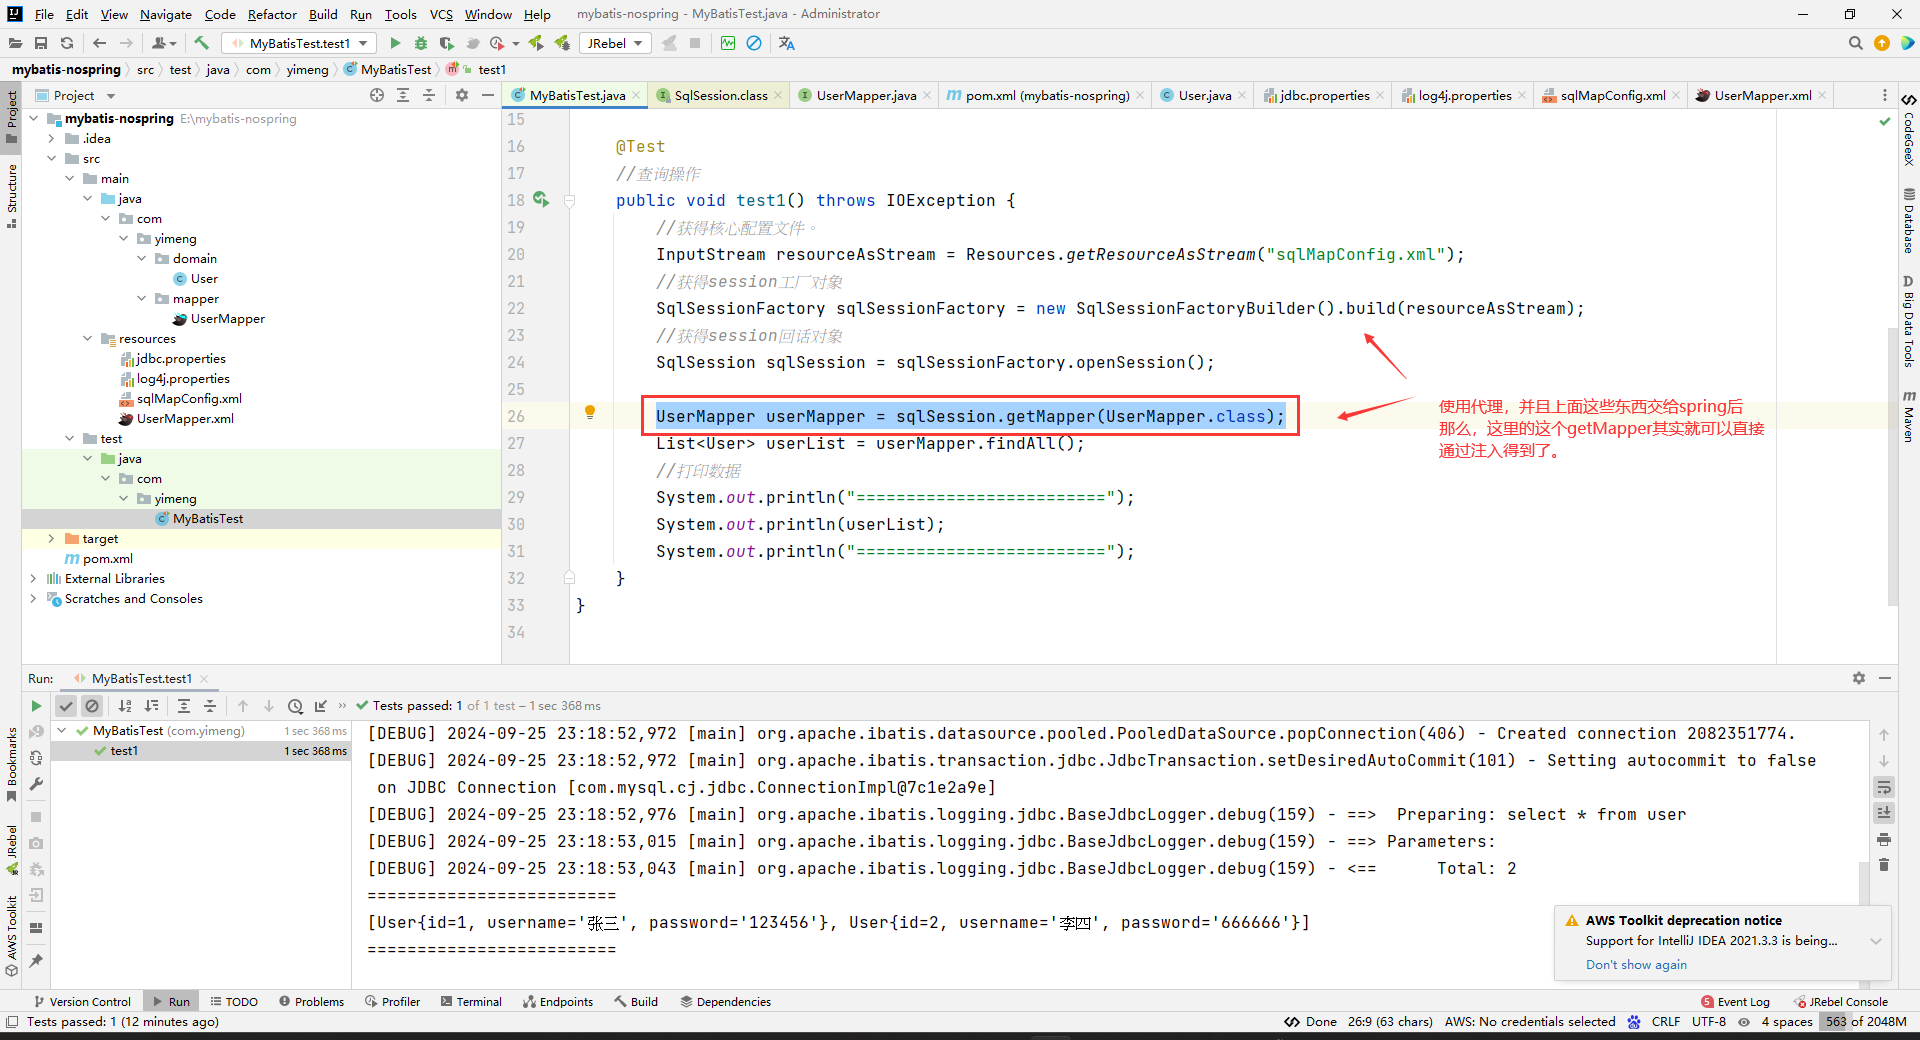This screenshot has height=1040, width=1920.
Task: Open the Terminal tool window button
Action: pos(471,1001)
